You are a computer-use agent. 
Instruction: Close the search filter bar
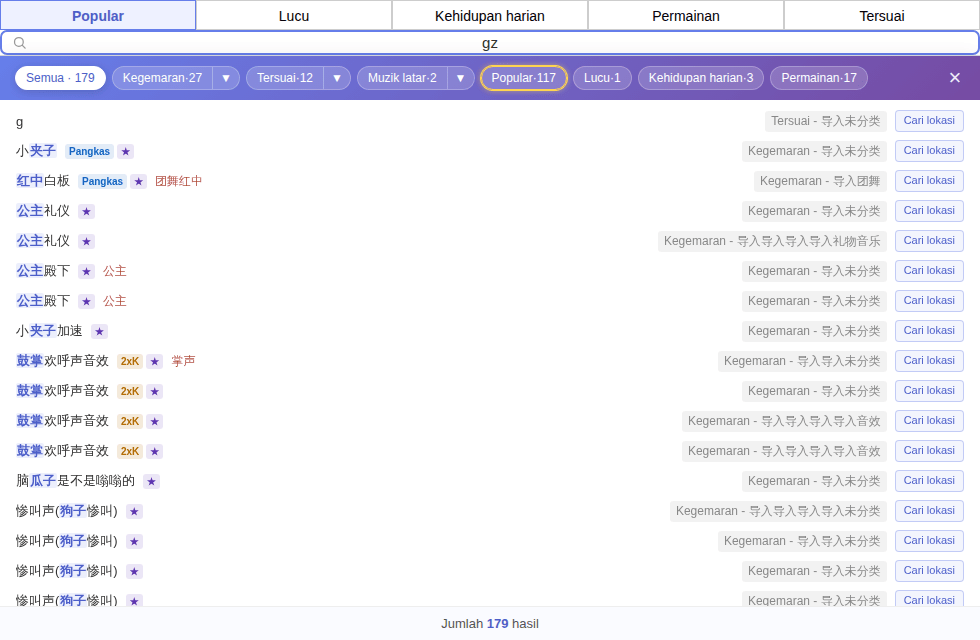tap(954, 78)
